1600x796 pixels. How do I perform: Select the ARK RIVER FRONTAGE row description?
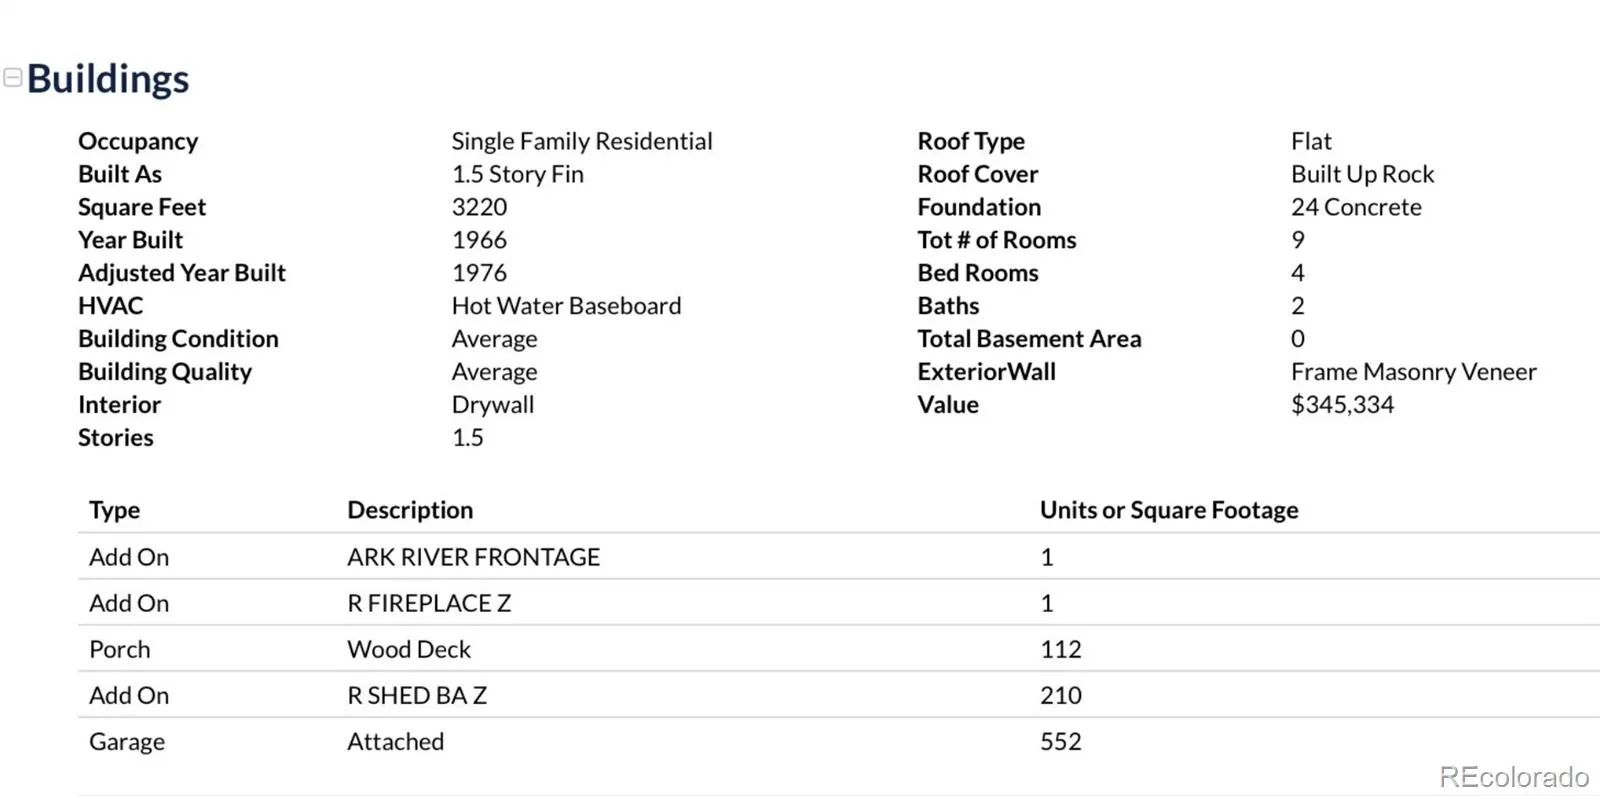473,557
